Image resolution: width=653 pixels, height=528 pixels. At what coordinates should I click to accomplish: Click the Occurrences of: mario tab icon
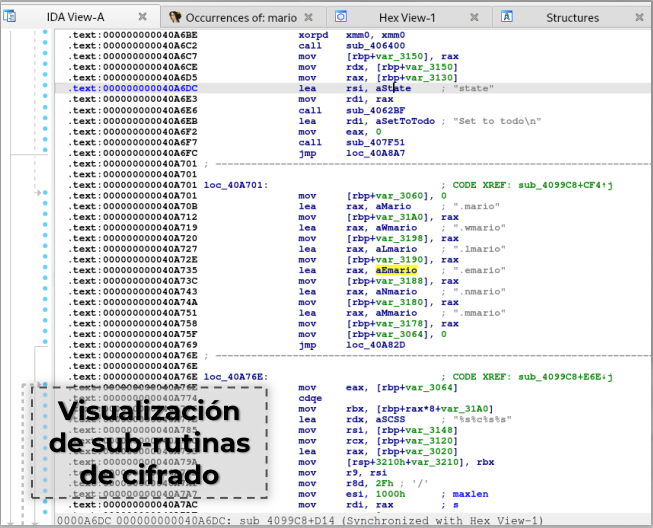tap(176, 17)
